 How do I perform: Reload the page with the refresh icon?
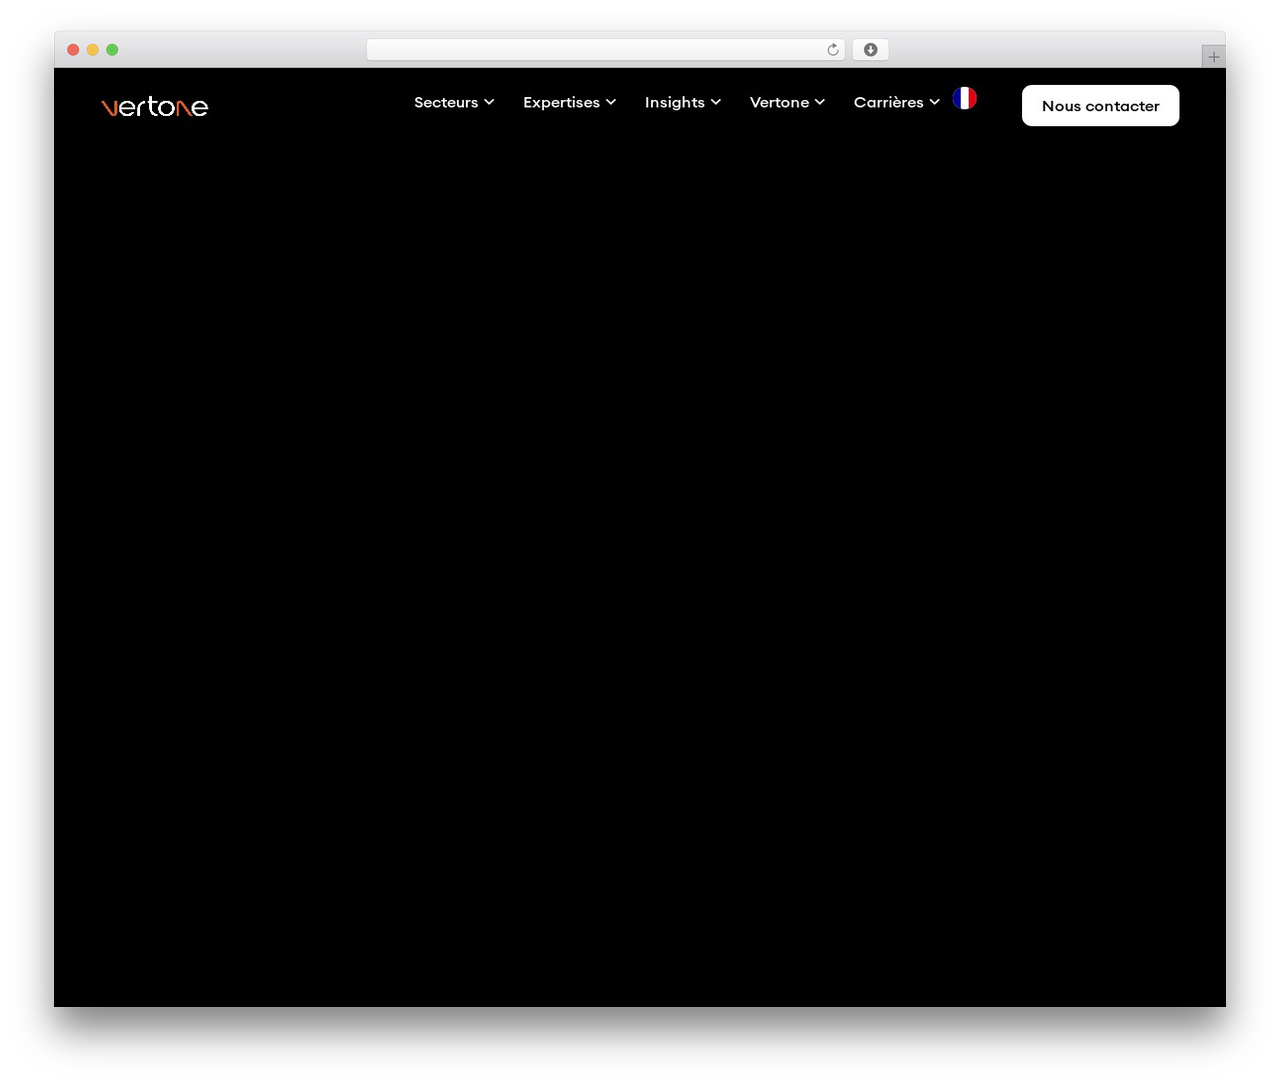click(x=833, y=50)
